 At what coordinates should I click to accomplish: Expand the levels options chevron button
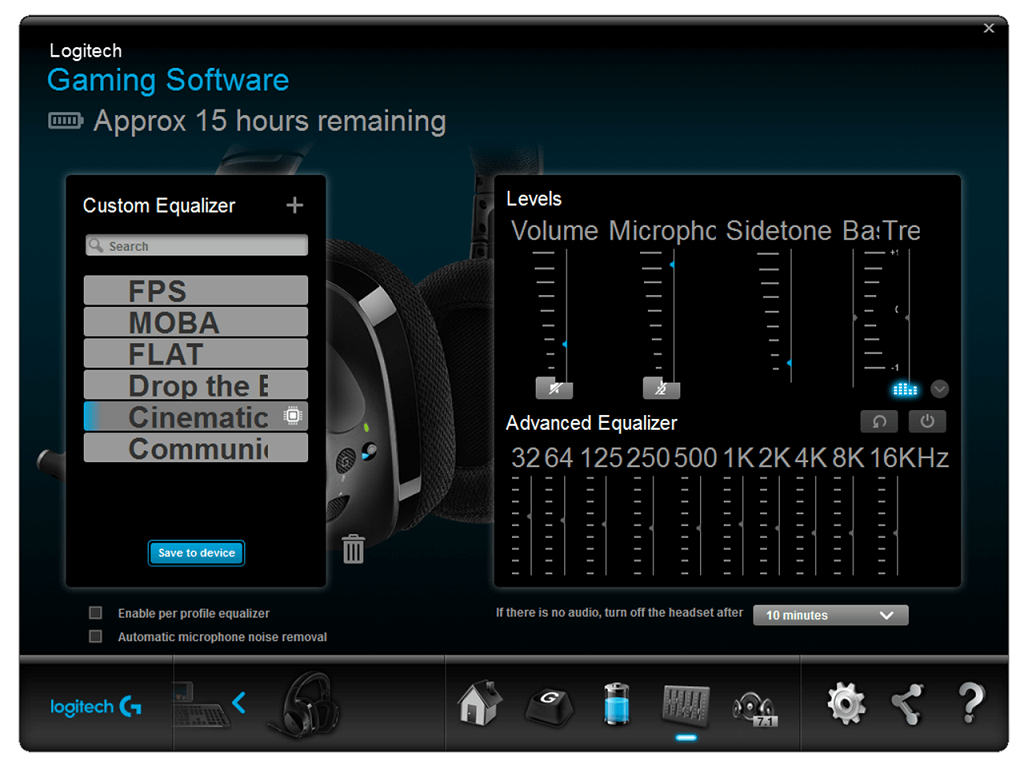939,389
